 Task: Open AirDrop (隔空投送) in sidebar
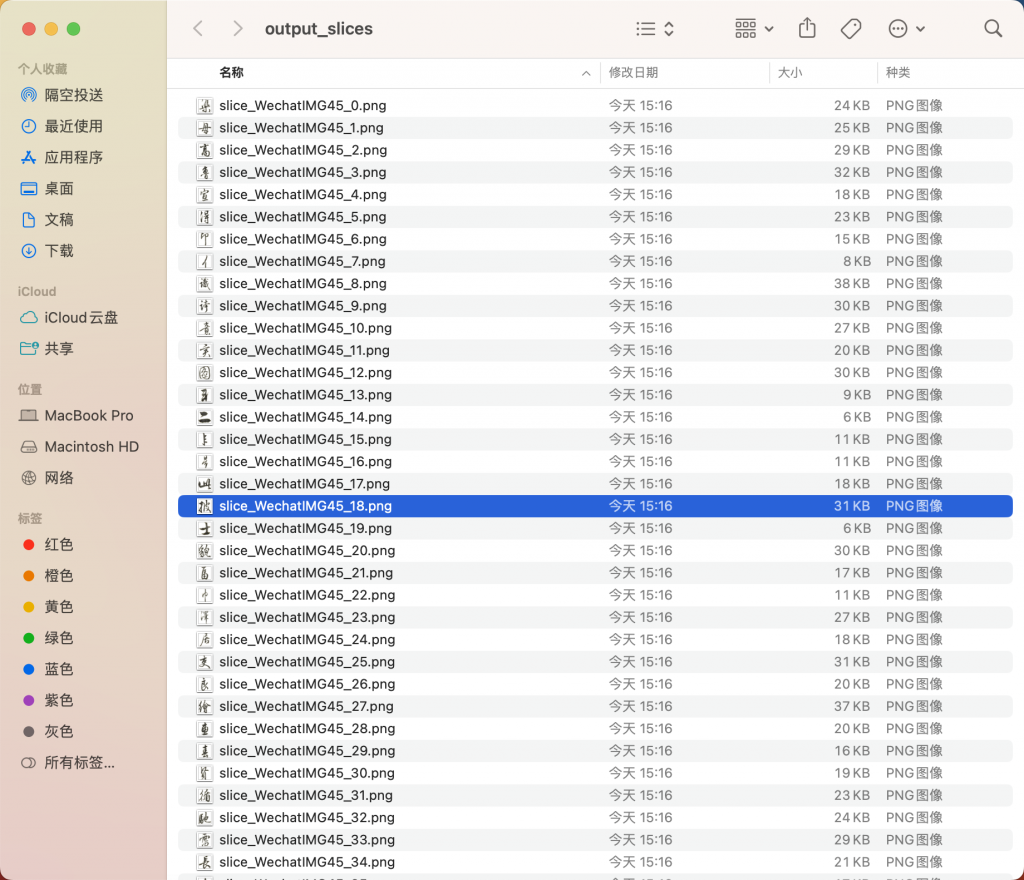[x=73, y=95]
